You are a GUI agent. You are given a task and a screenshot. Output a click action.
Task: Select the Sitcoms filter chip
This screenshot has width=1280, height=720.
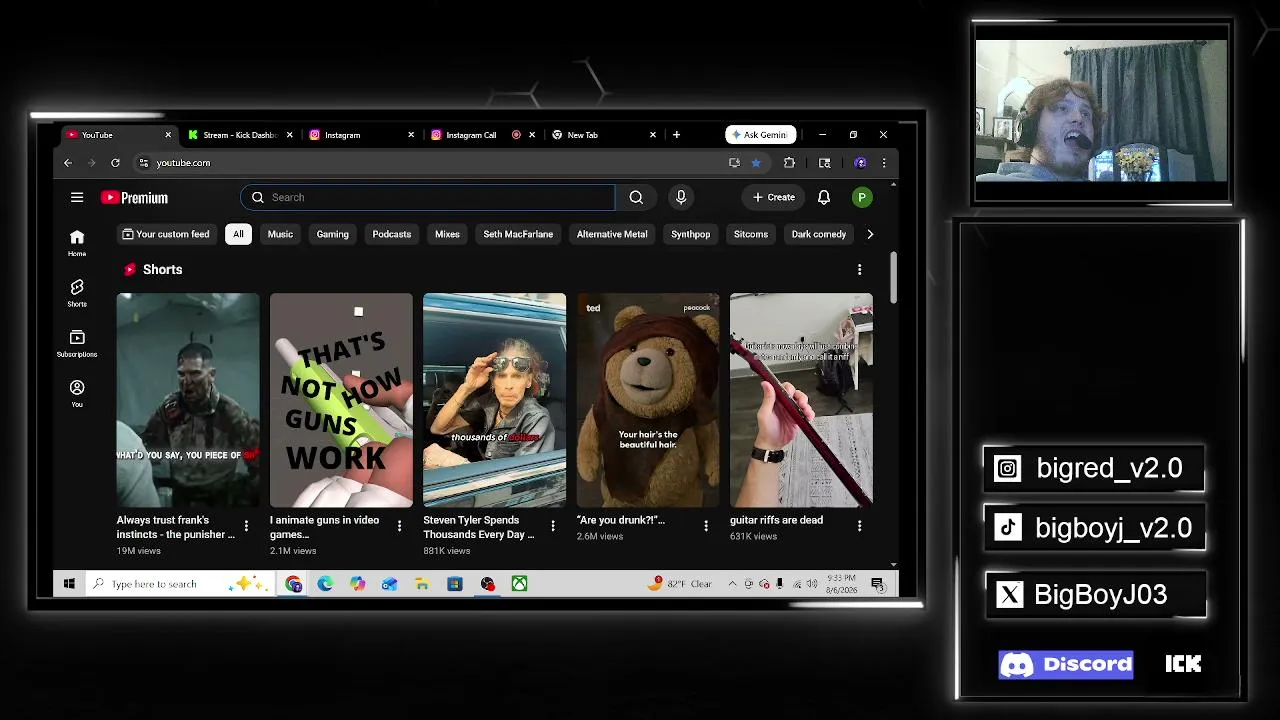pos(751,234)
